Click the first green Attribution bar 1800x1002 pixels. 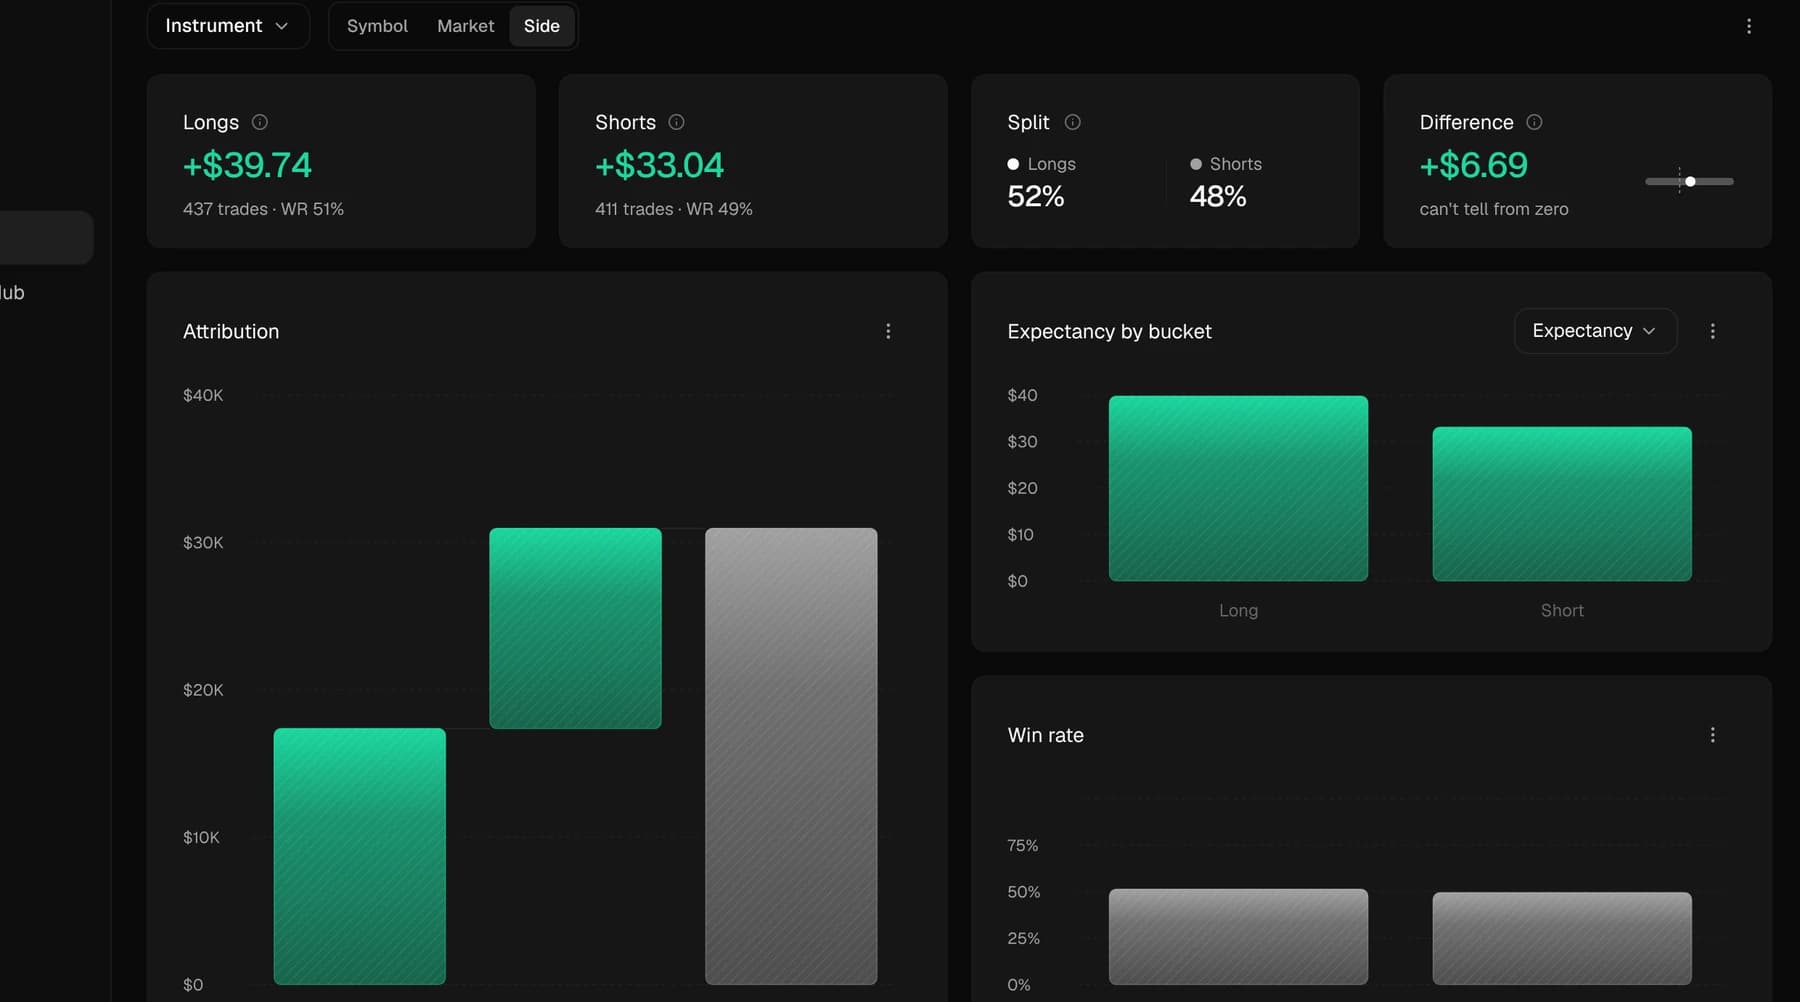pos(360,856)
